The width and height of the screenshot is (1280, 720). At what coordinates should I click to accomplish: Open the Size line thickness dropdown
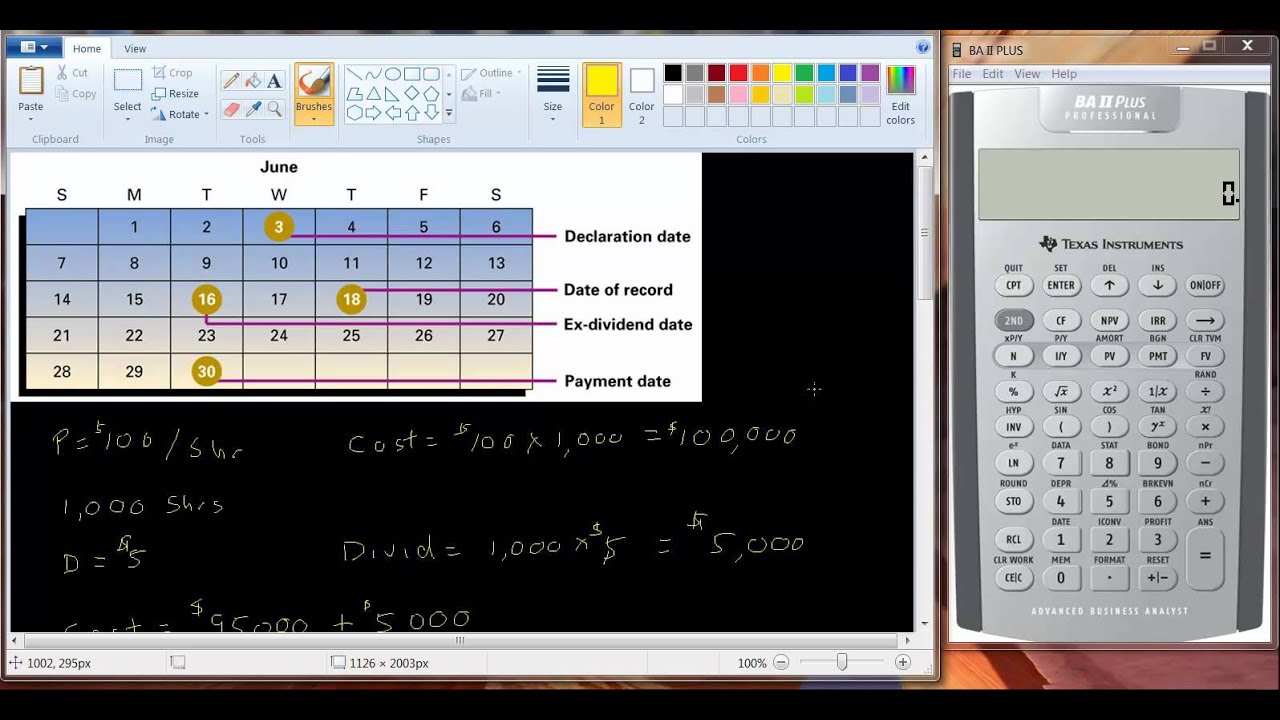[x=553, y=96]
